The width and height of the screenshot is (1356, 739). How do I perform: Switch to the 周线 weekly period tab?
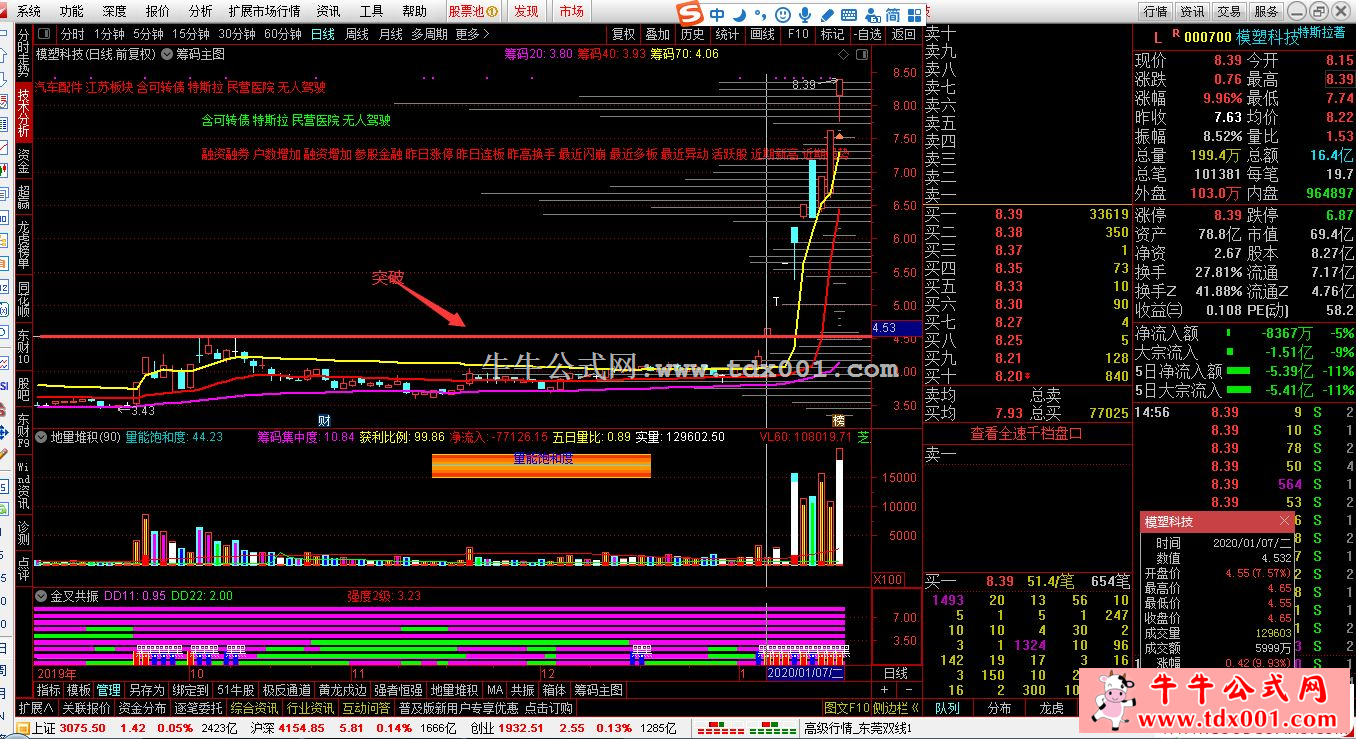click(x=357, y=33)
